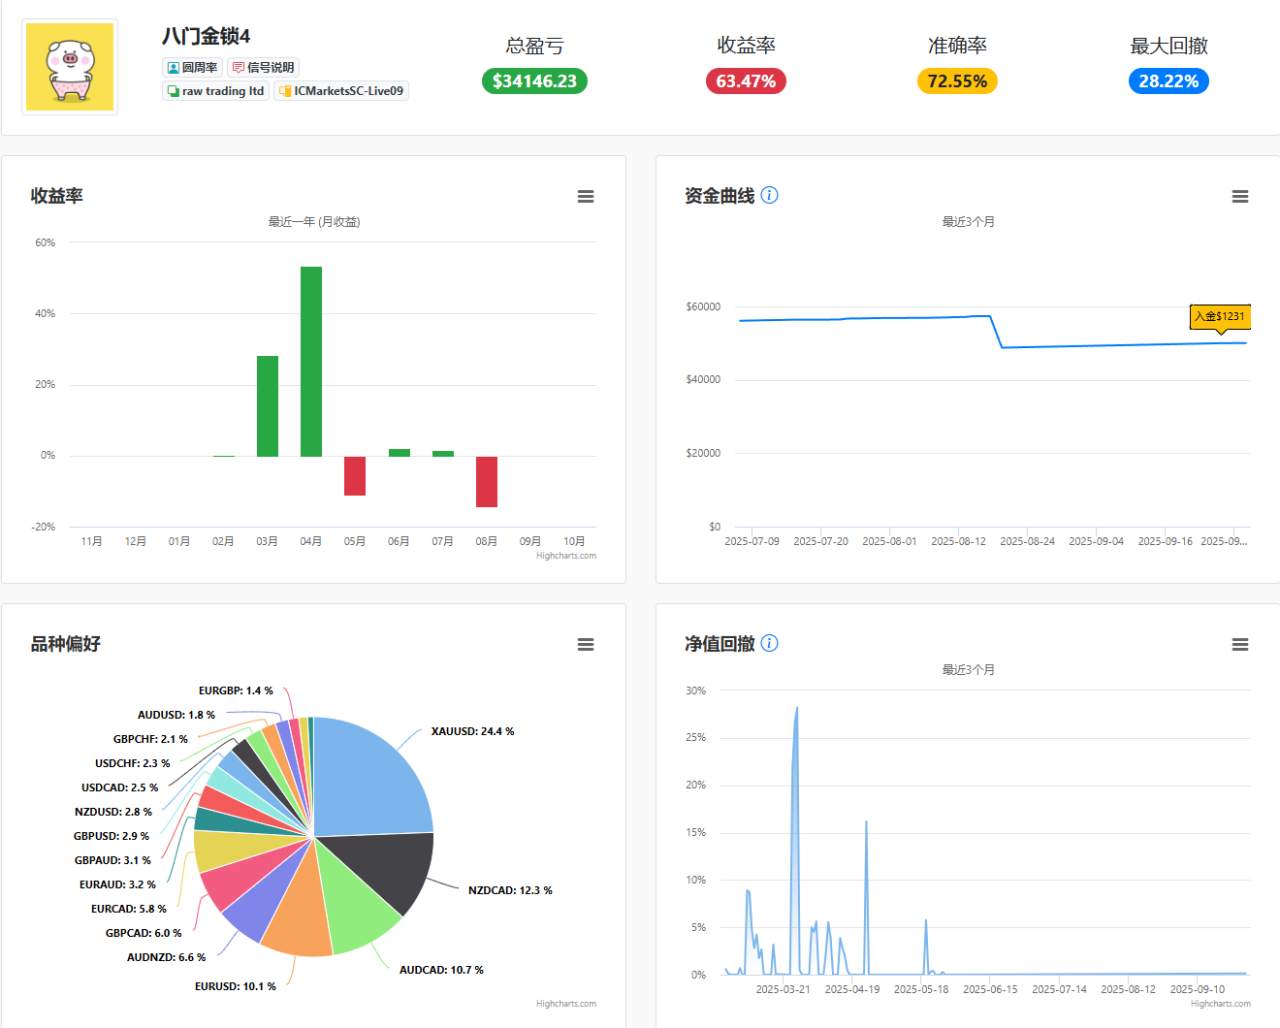Click the user icon inside the 圆周率 badge
The image size is (1280, 1028).
pos(172,67)
